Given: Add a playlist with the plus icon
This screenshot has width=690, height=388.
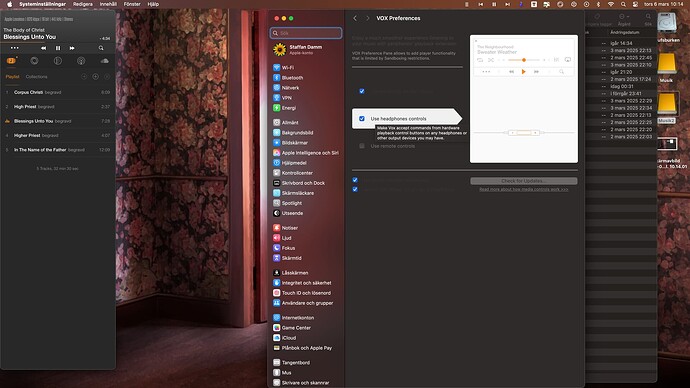Looking at the screenshot, I should point(95,77).
